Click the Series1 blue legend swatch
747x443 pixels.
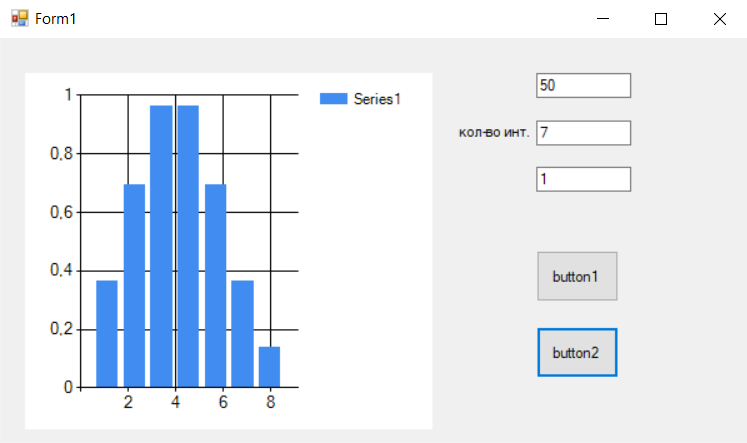pos(333,99)
